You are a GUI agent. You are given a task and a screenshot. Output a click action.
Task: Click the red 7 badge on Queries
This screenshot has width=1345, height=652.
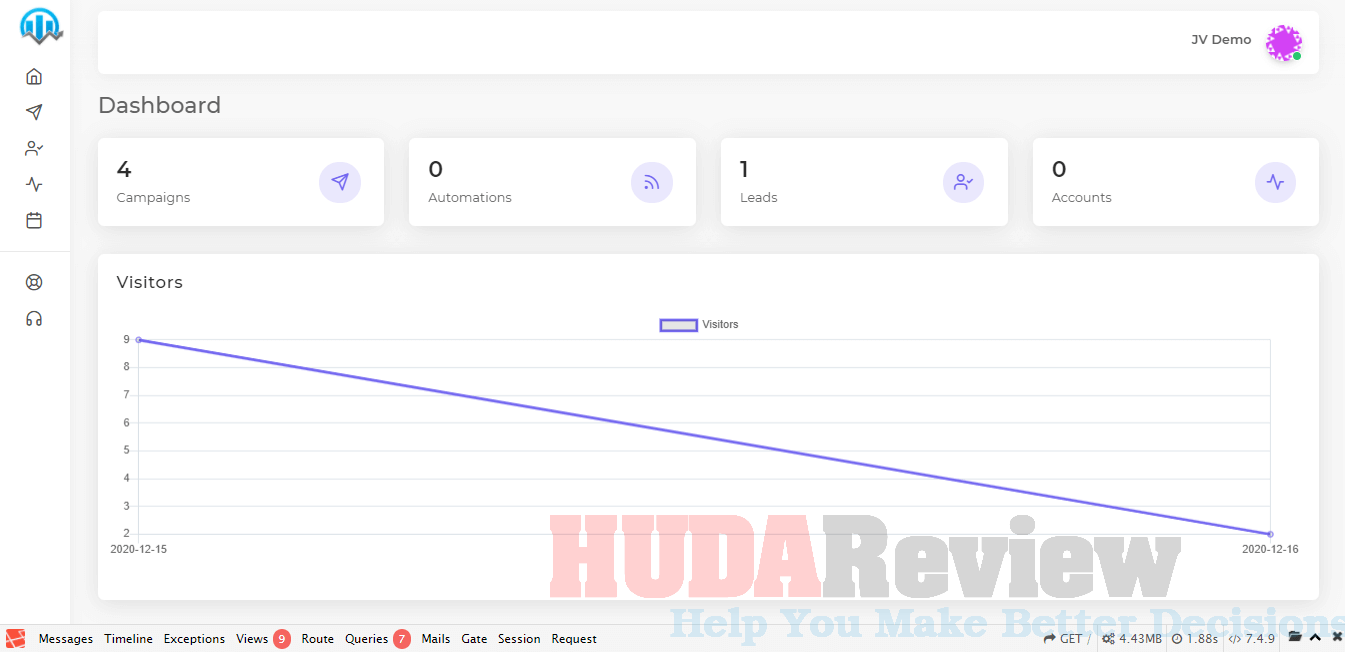pos(402,639)
